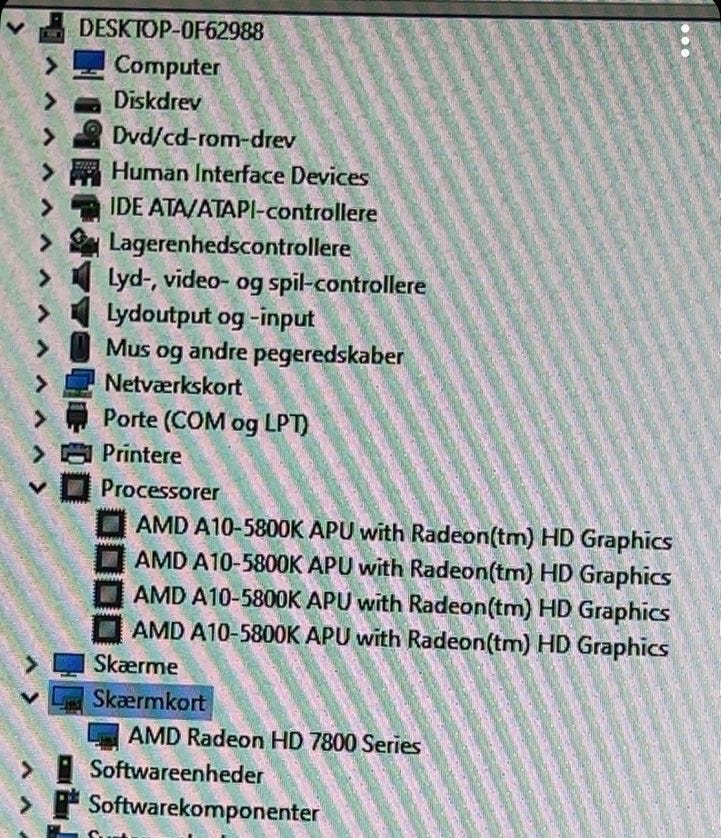Click the IDE ATA/ATAPI-controllere icon
Screen dimensions: 721x838
tap(86, 208)
